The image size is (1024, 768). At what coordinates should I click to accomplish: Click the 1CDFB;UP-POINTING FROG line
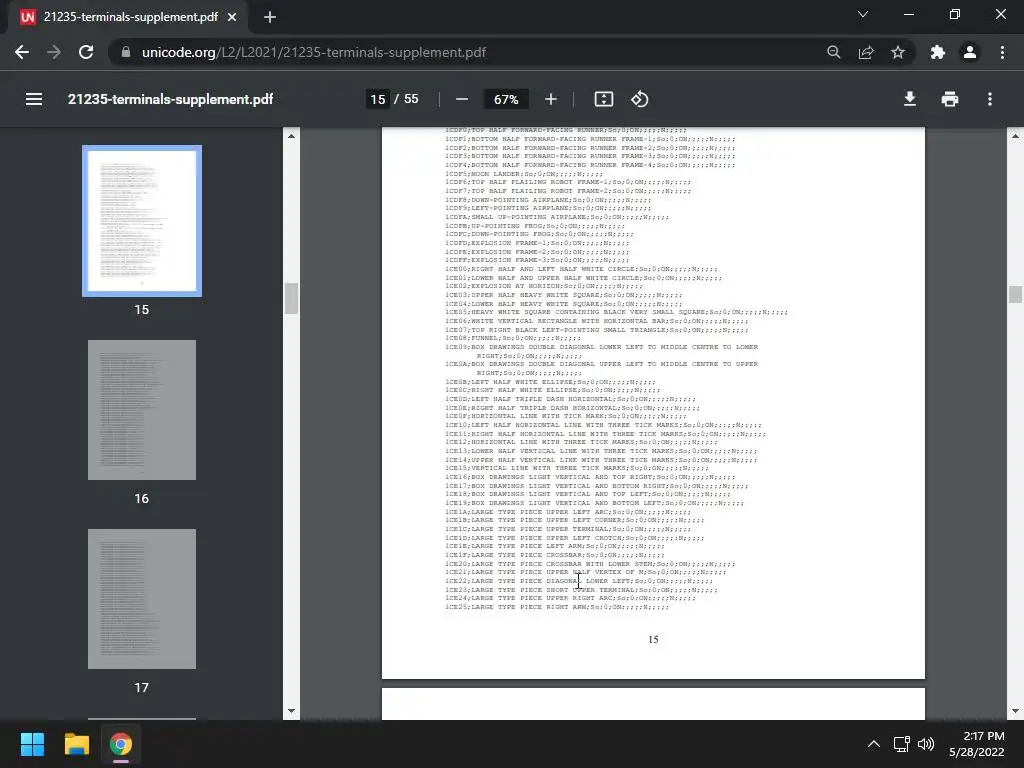535,226
